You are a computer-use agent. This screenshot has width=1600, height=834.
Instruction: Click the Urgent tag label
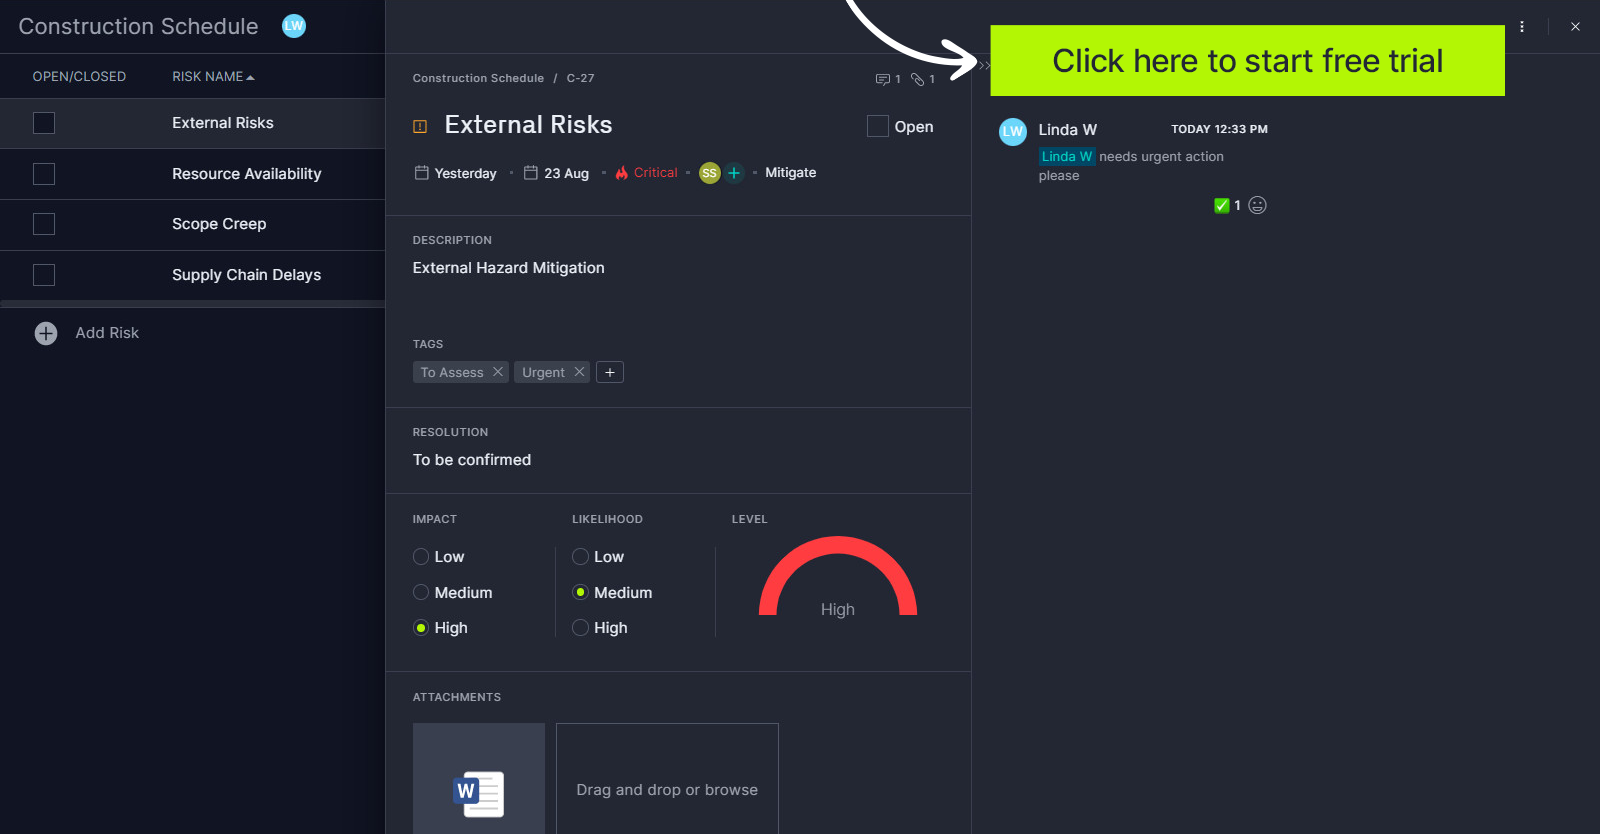pos(543,372)
